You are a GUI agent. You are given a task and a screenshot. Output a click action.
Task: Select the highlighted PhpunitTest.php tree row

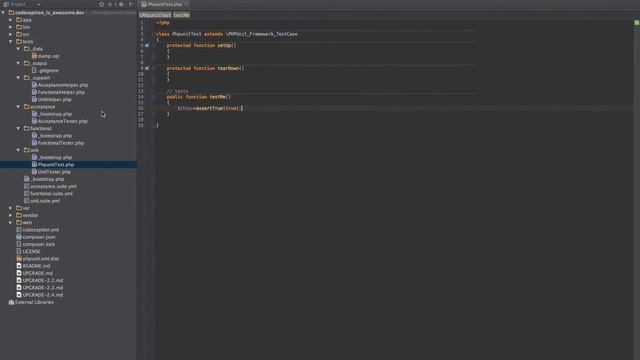[68, 164]
